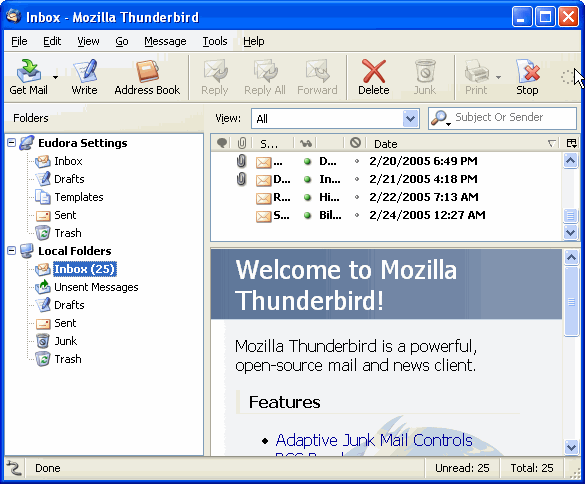Open Sent under Eudora Settings

65,215
